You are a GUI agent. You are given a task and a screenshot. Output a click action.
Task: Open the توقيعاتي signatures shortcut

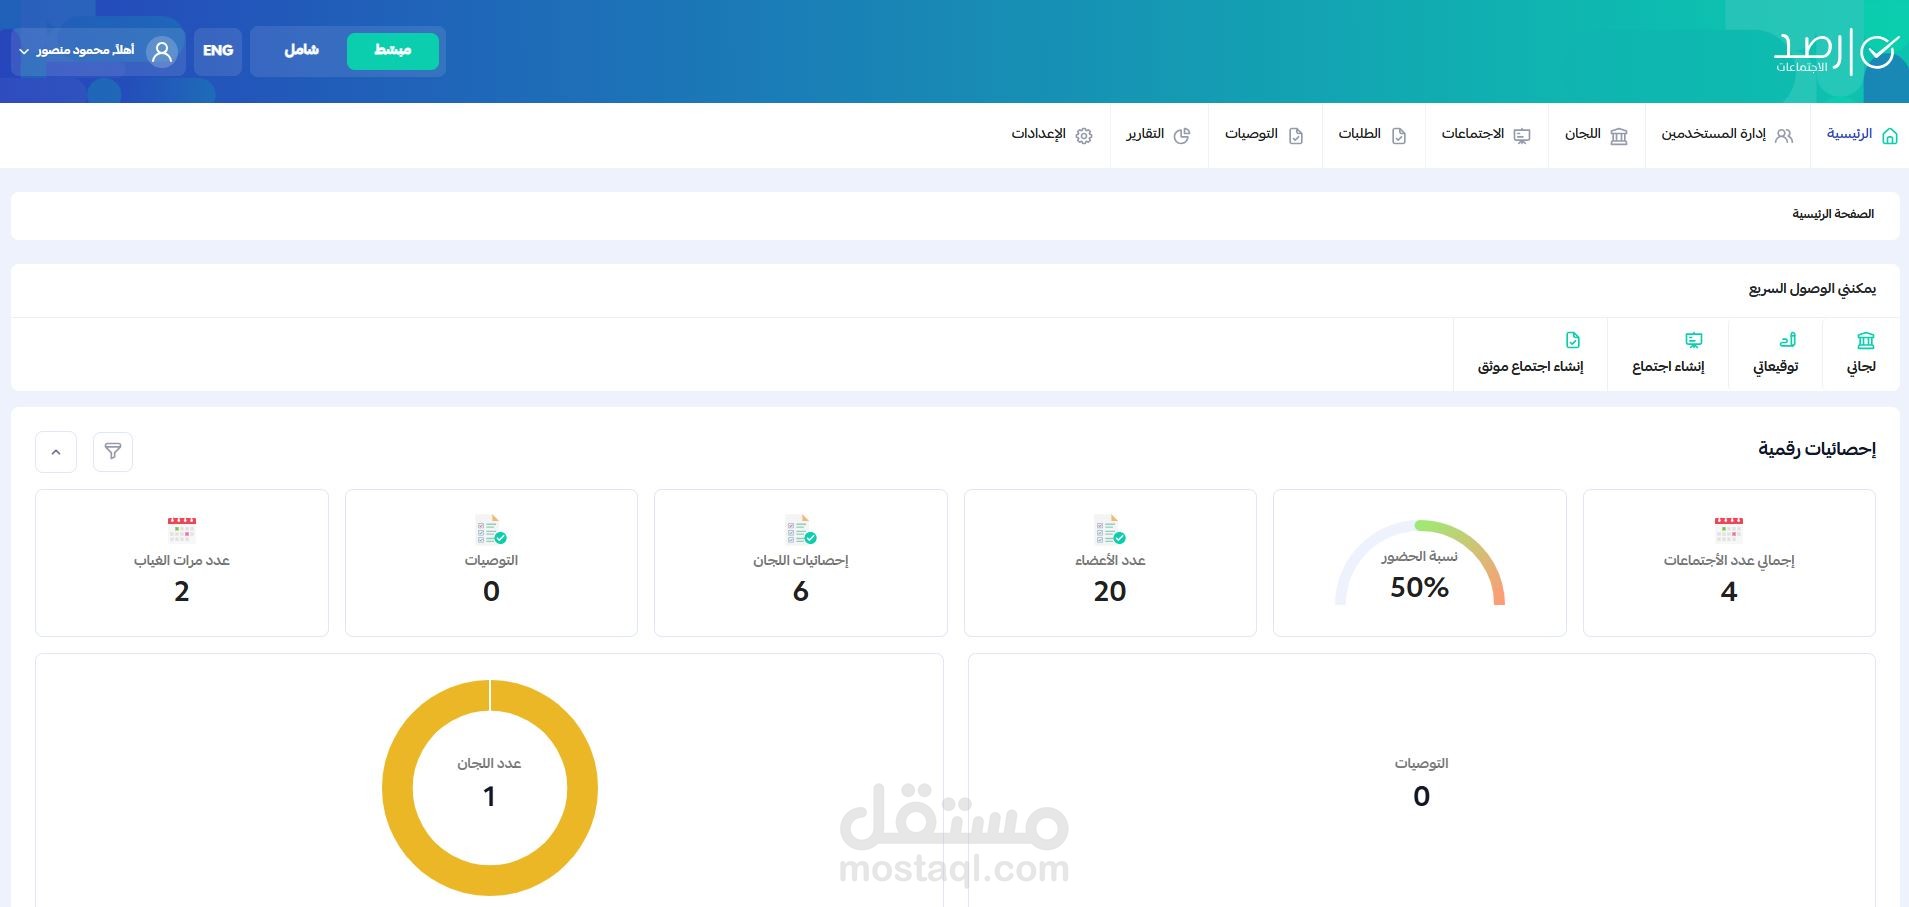click(1776, 354)
